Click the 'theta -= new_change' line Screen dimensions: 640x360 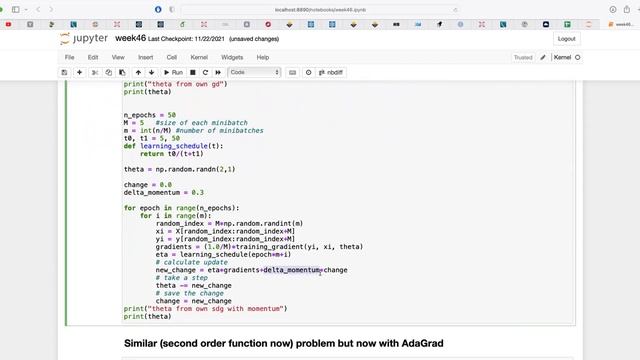point(193,286)
